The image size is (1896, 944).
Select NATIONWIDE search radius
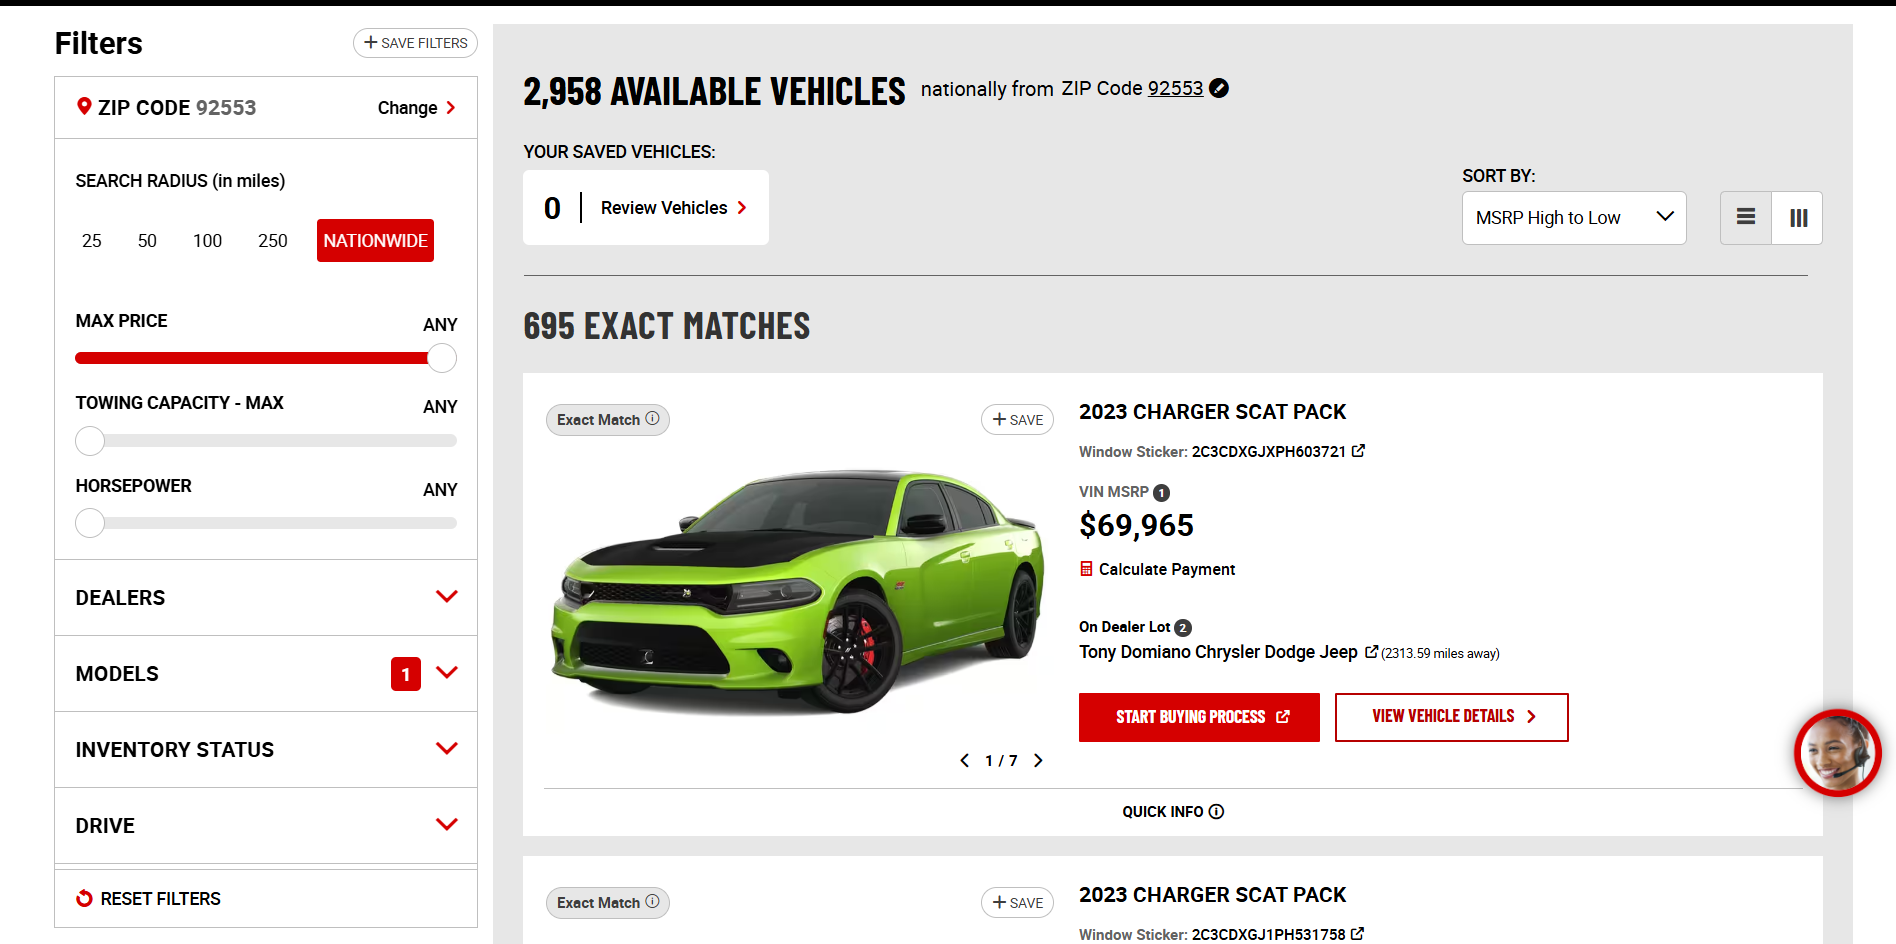[375, 241]
